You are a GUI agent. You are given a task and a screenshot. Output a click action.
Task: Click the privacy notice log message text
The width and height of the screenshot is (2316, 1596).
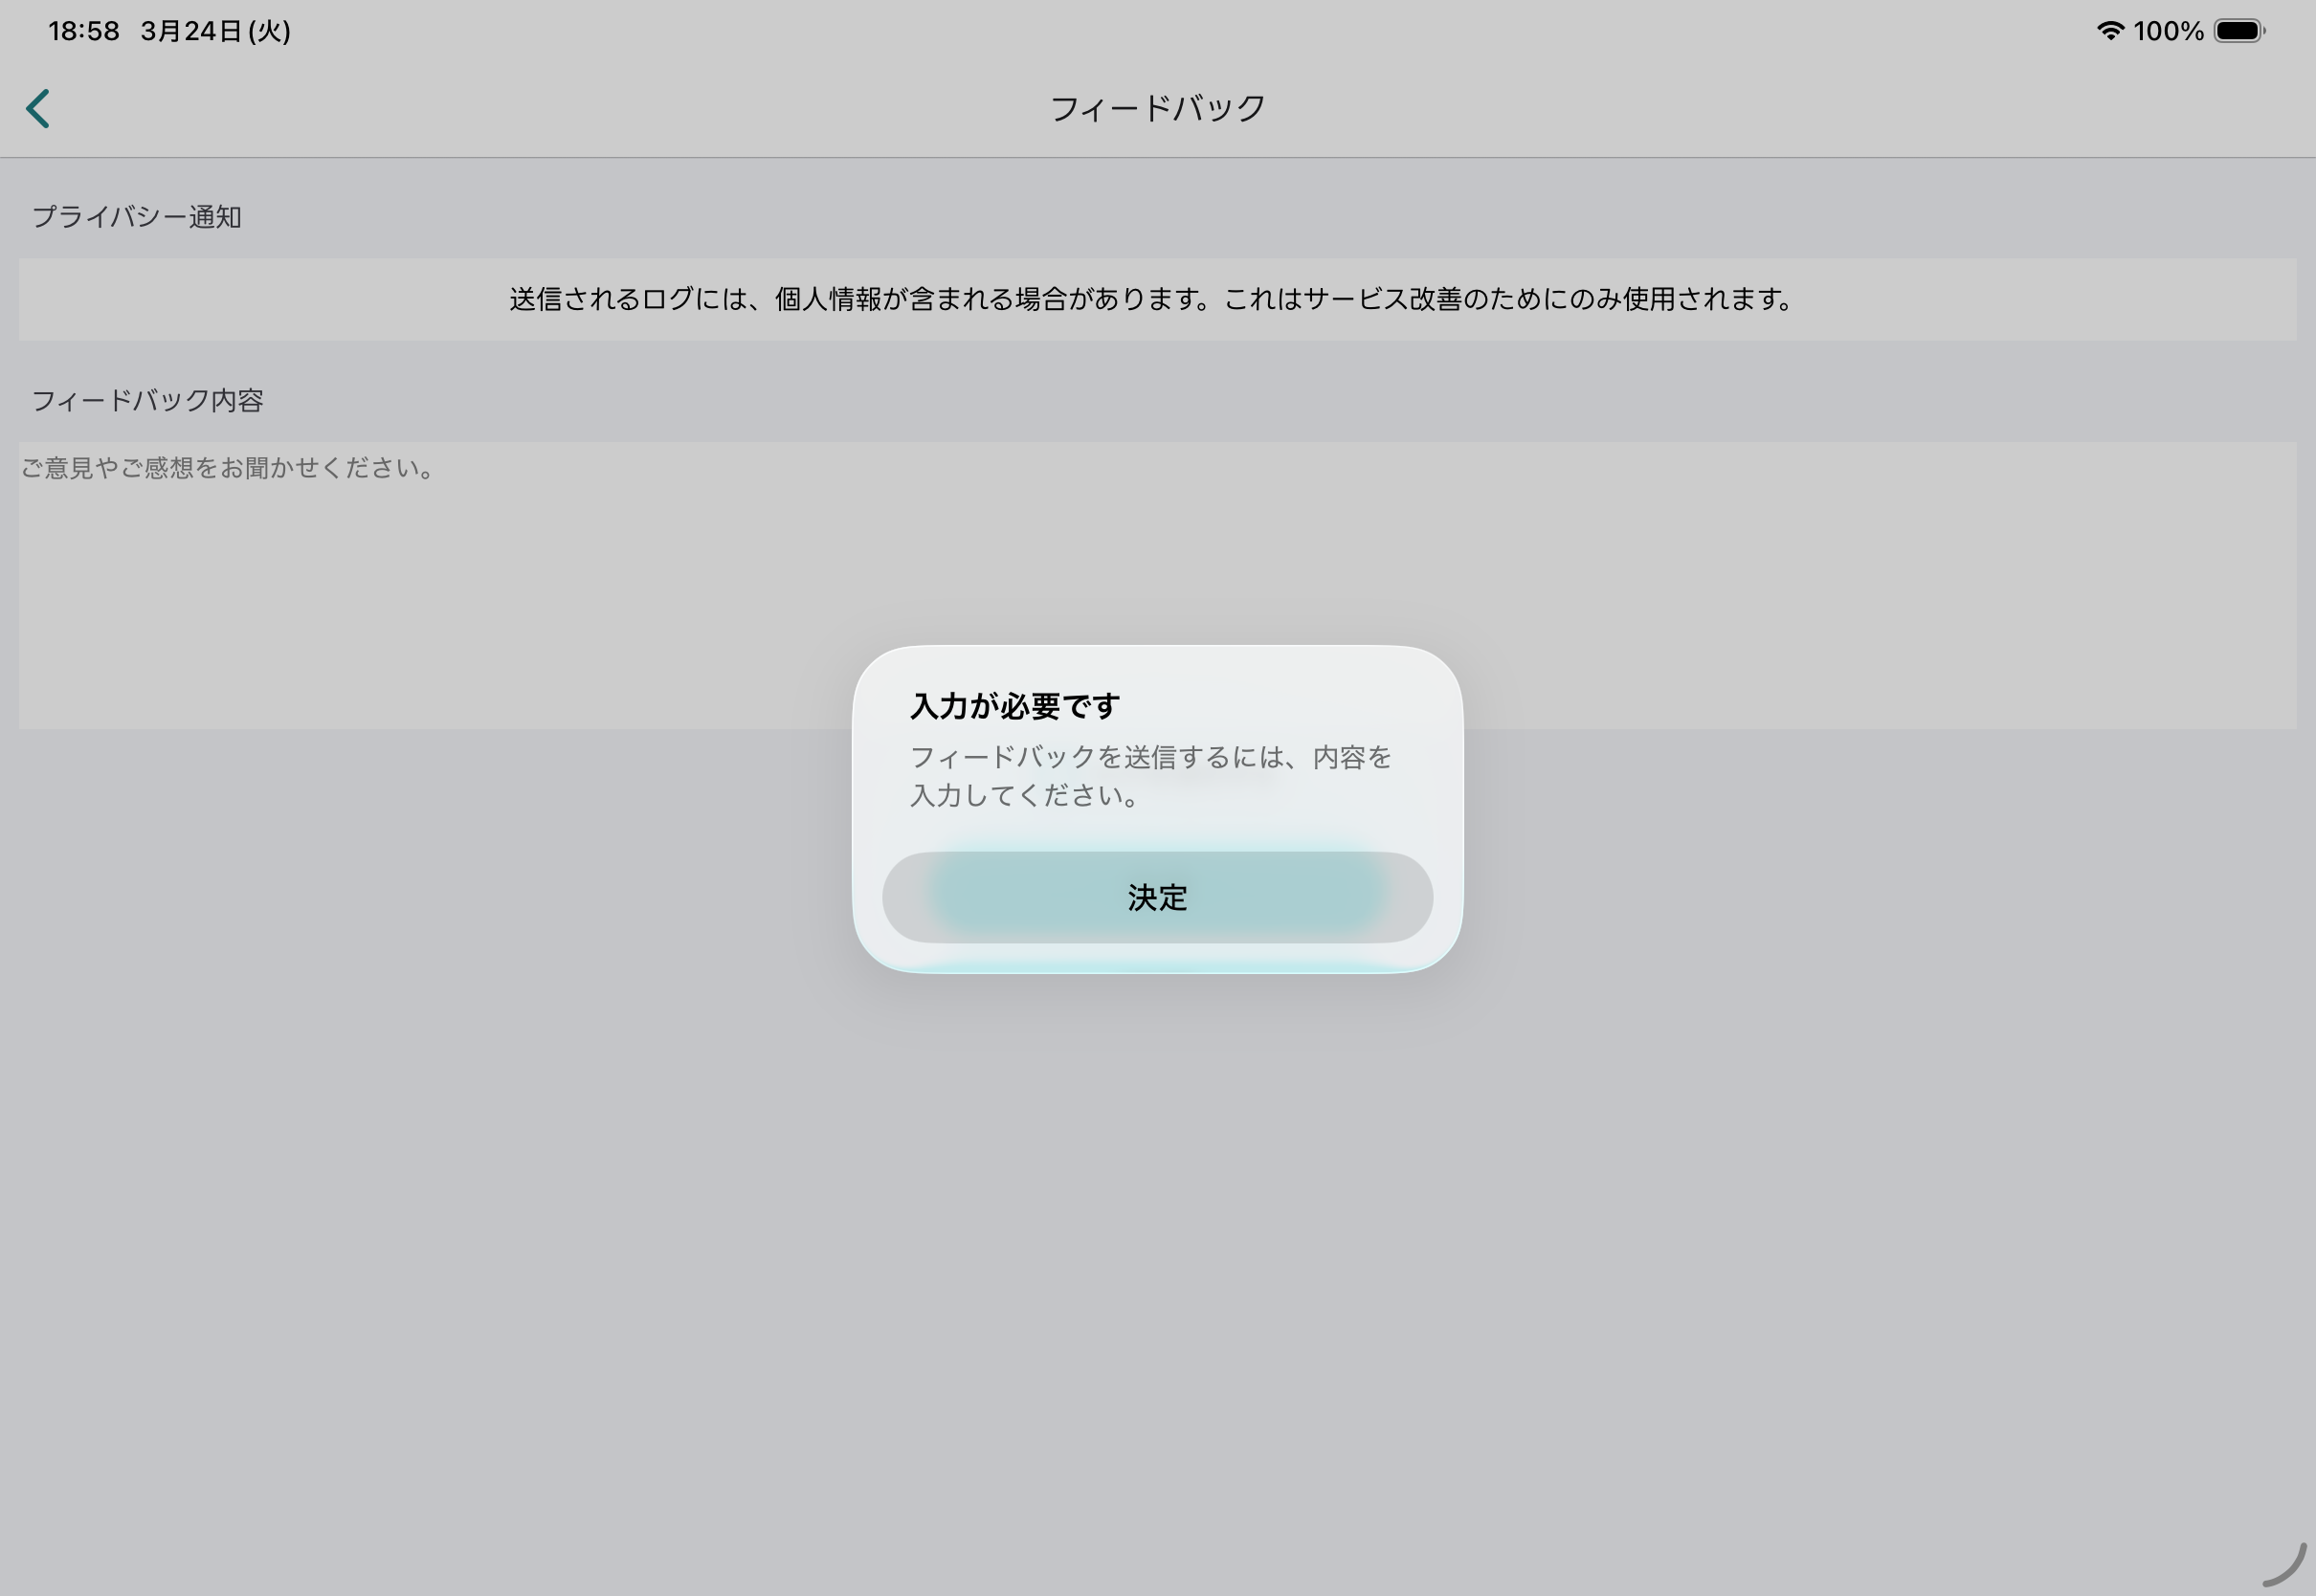[x=1152, y=299]
